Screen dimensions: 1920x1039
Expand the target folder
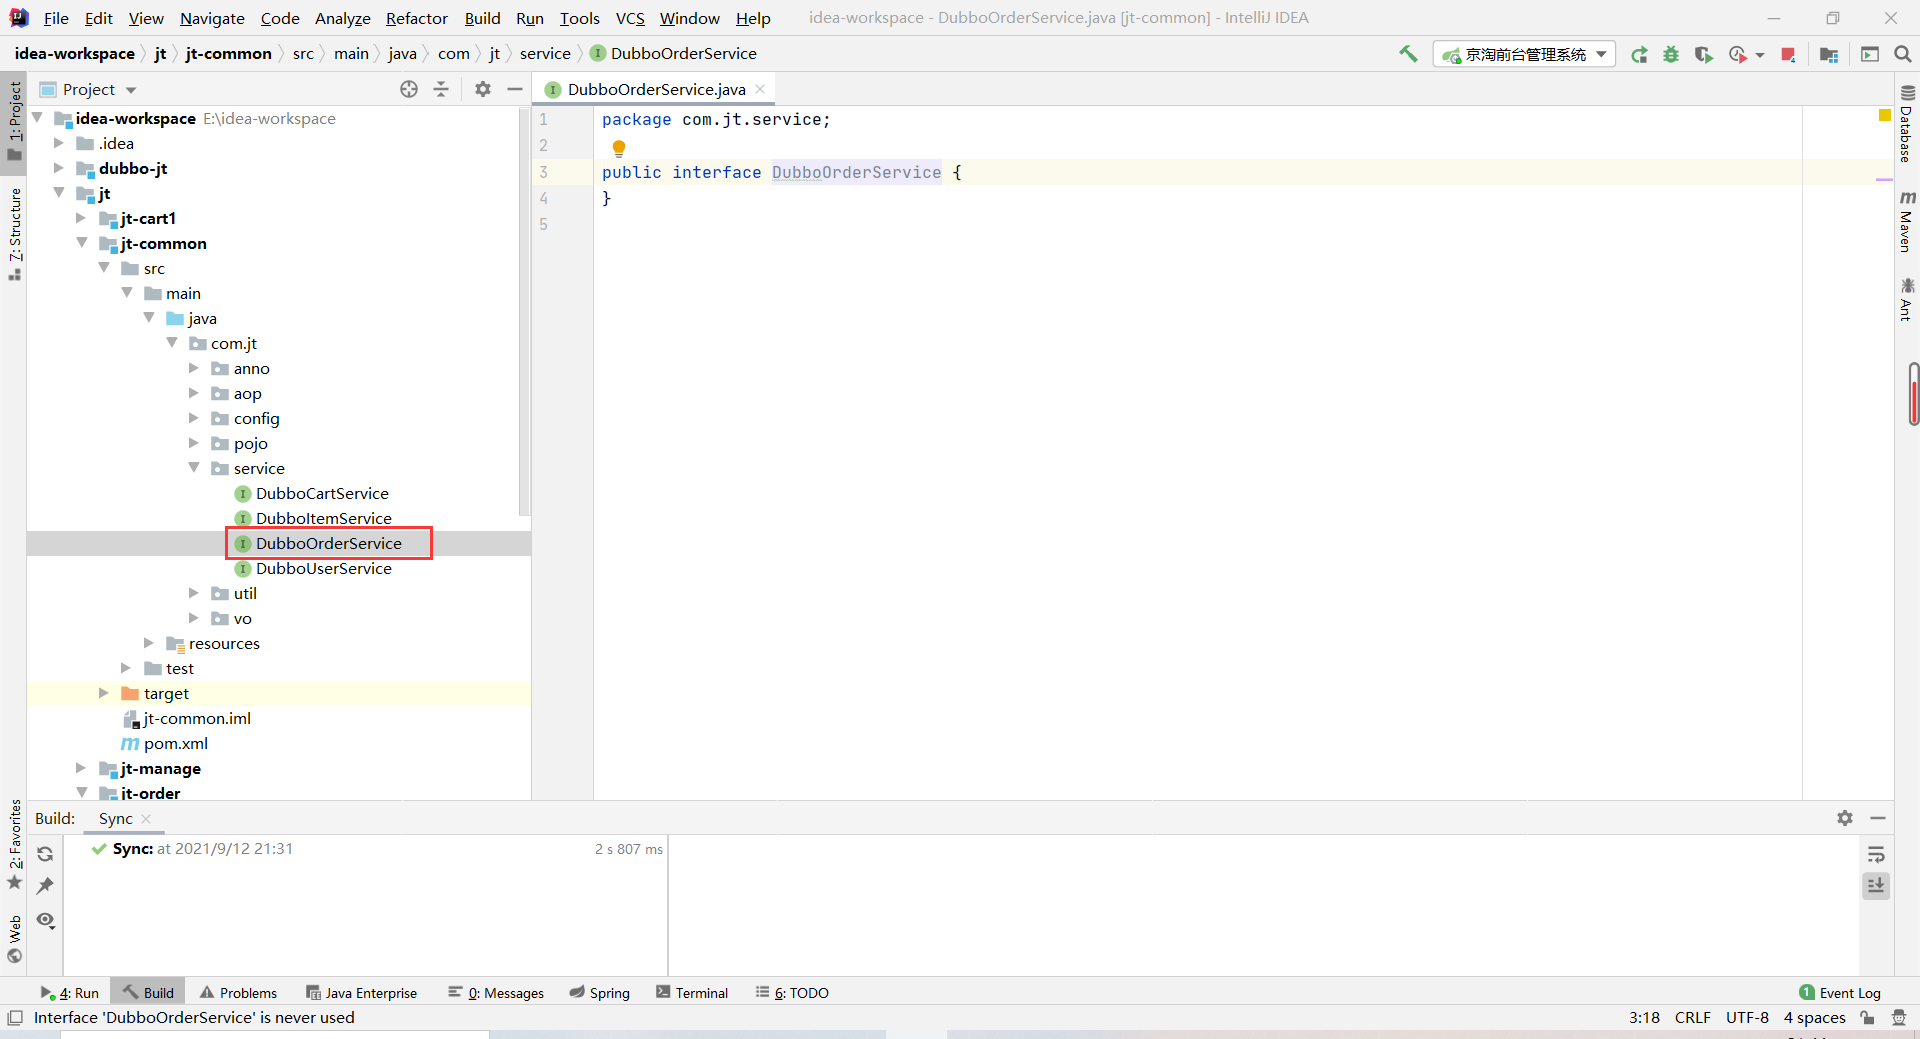(104, 693)
